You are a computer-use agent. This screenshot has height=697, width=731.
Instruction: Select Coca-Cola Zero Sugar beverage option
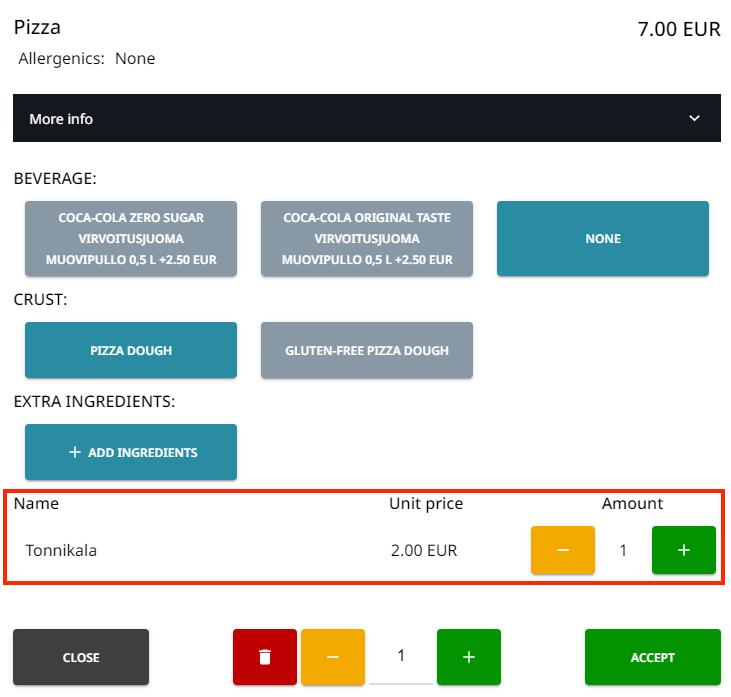coord(131,239)
